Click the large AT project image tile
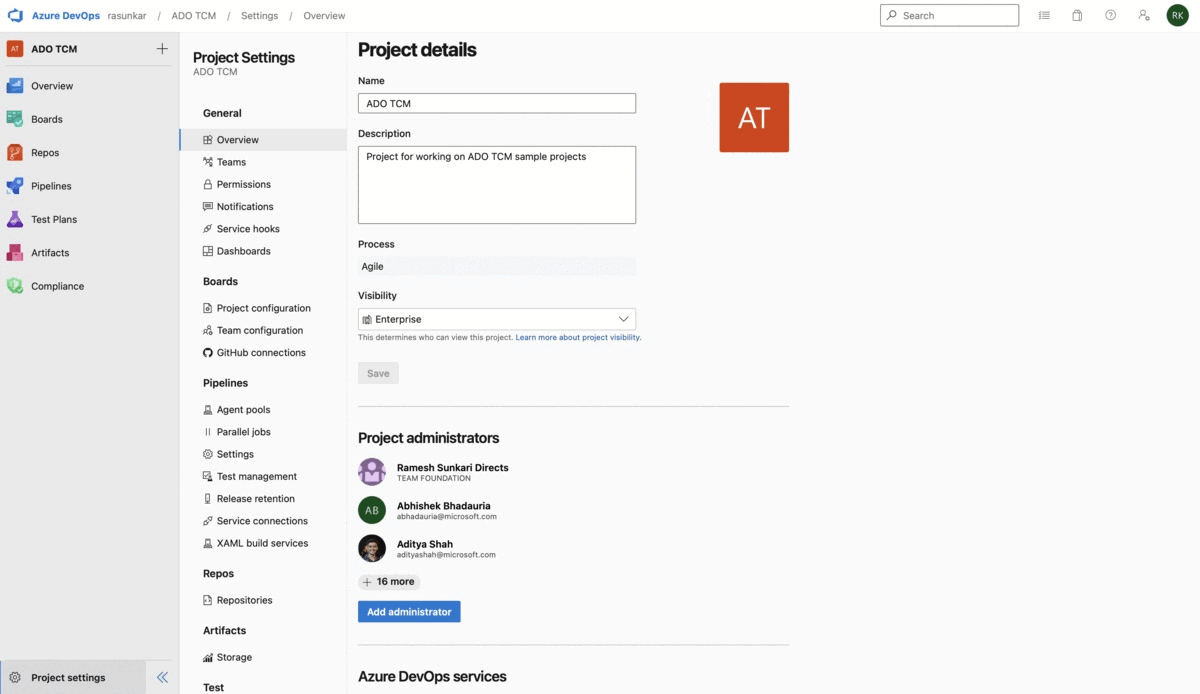Screen dimensions: 1200x694 pyautogui.click(x=754, y=117)
